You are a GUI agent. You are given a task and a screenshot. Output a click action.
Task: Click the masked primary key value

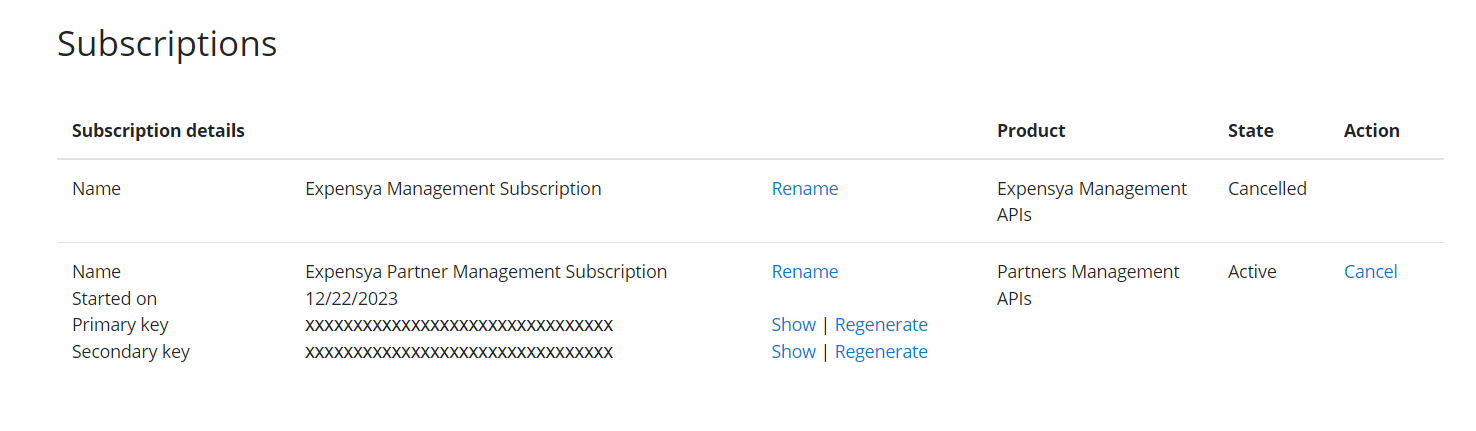coord(459,325)
